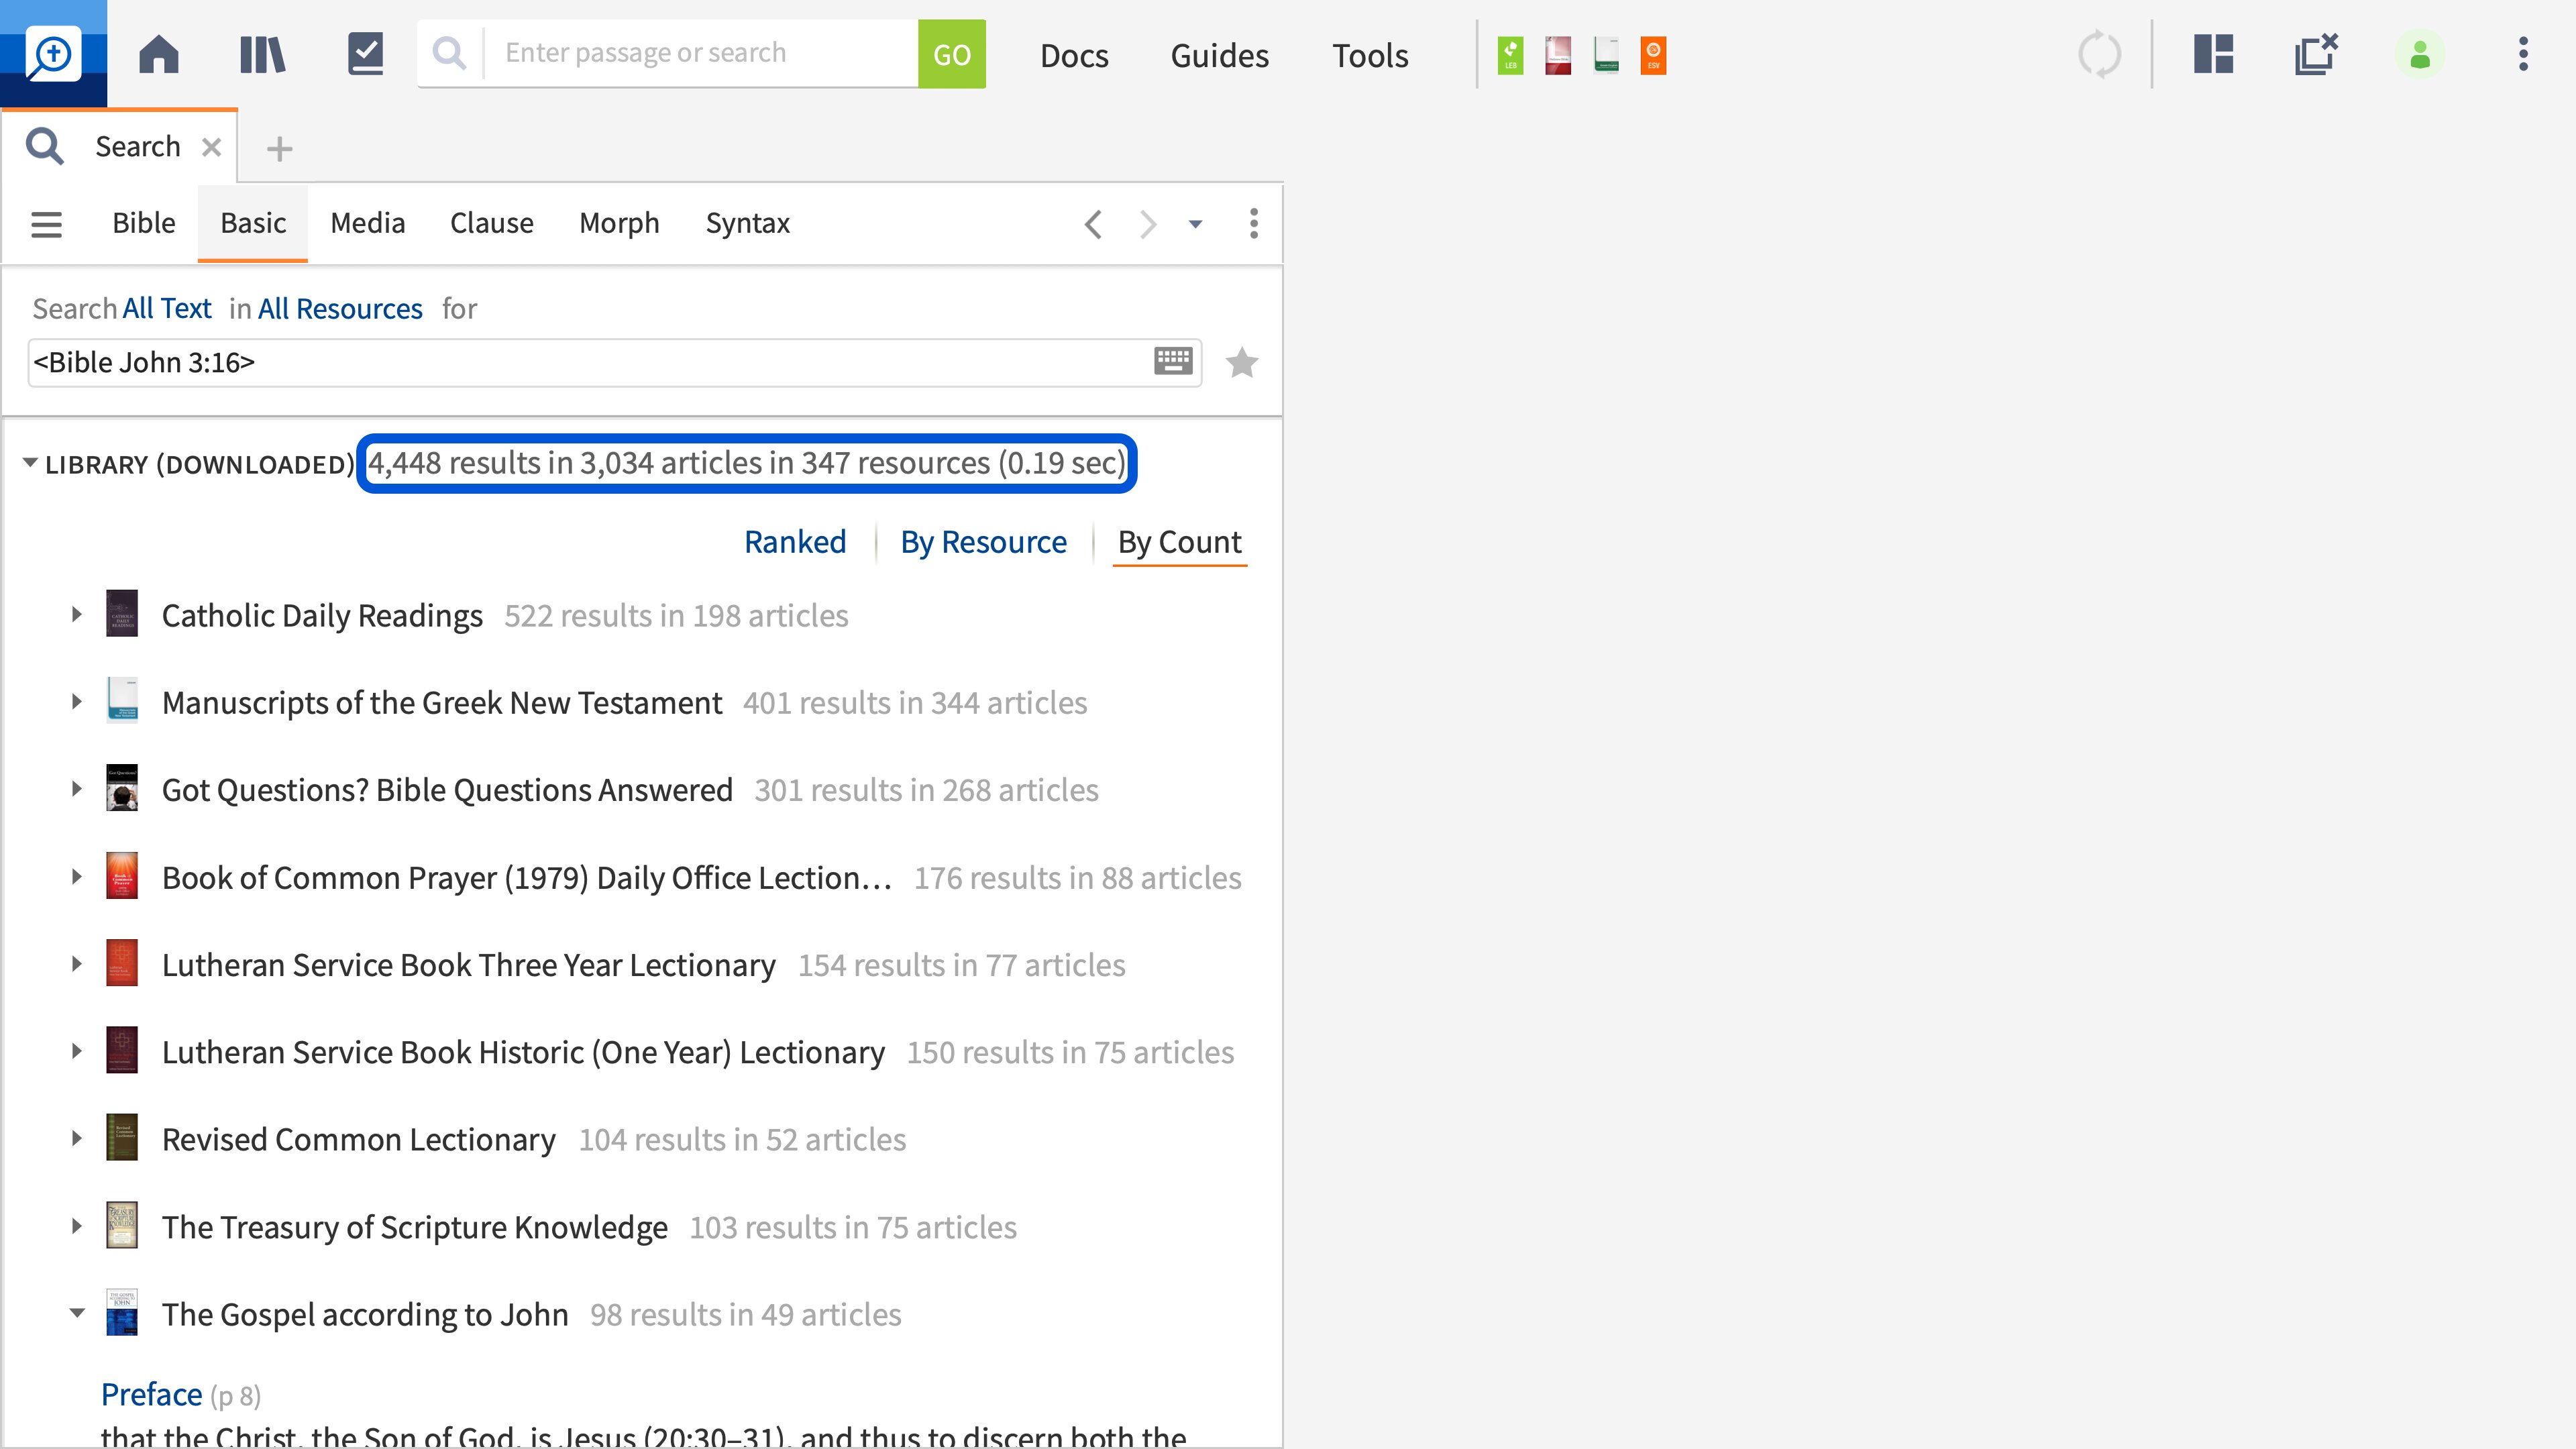Click the GO button

point(951,54)
